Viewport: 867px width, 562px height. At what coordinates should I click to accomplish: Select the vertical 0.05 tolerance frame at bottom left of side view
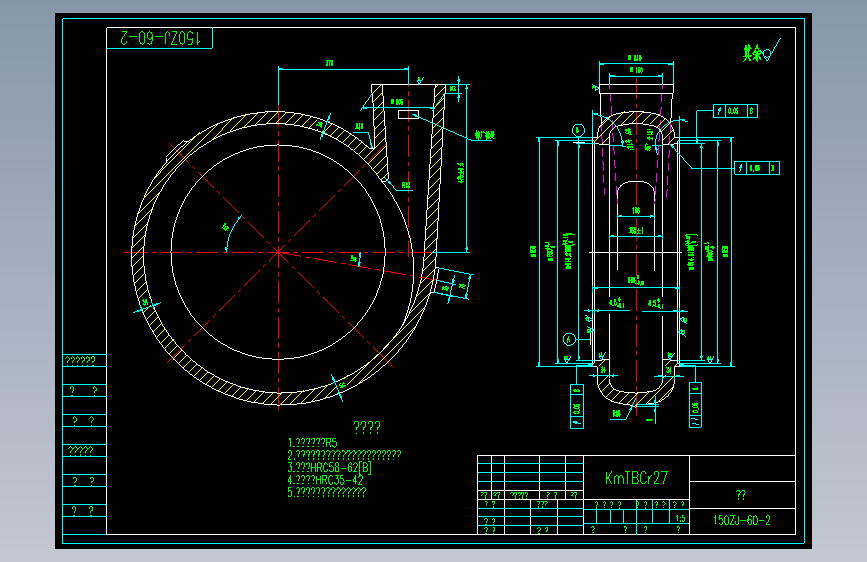pos(577,406)
